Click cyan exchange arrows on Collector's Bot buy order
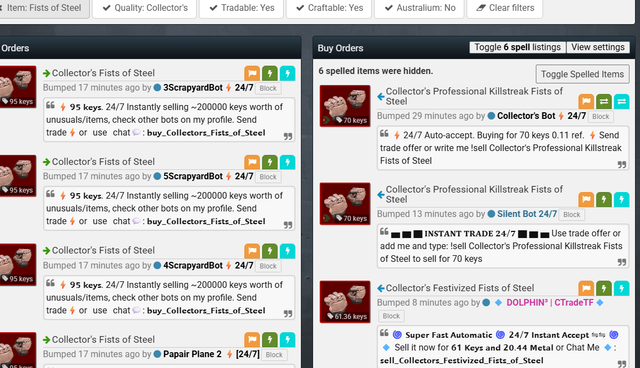640x368 pixels. tap(621, 101)
